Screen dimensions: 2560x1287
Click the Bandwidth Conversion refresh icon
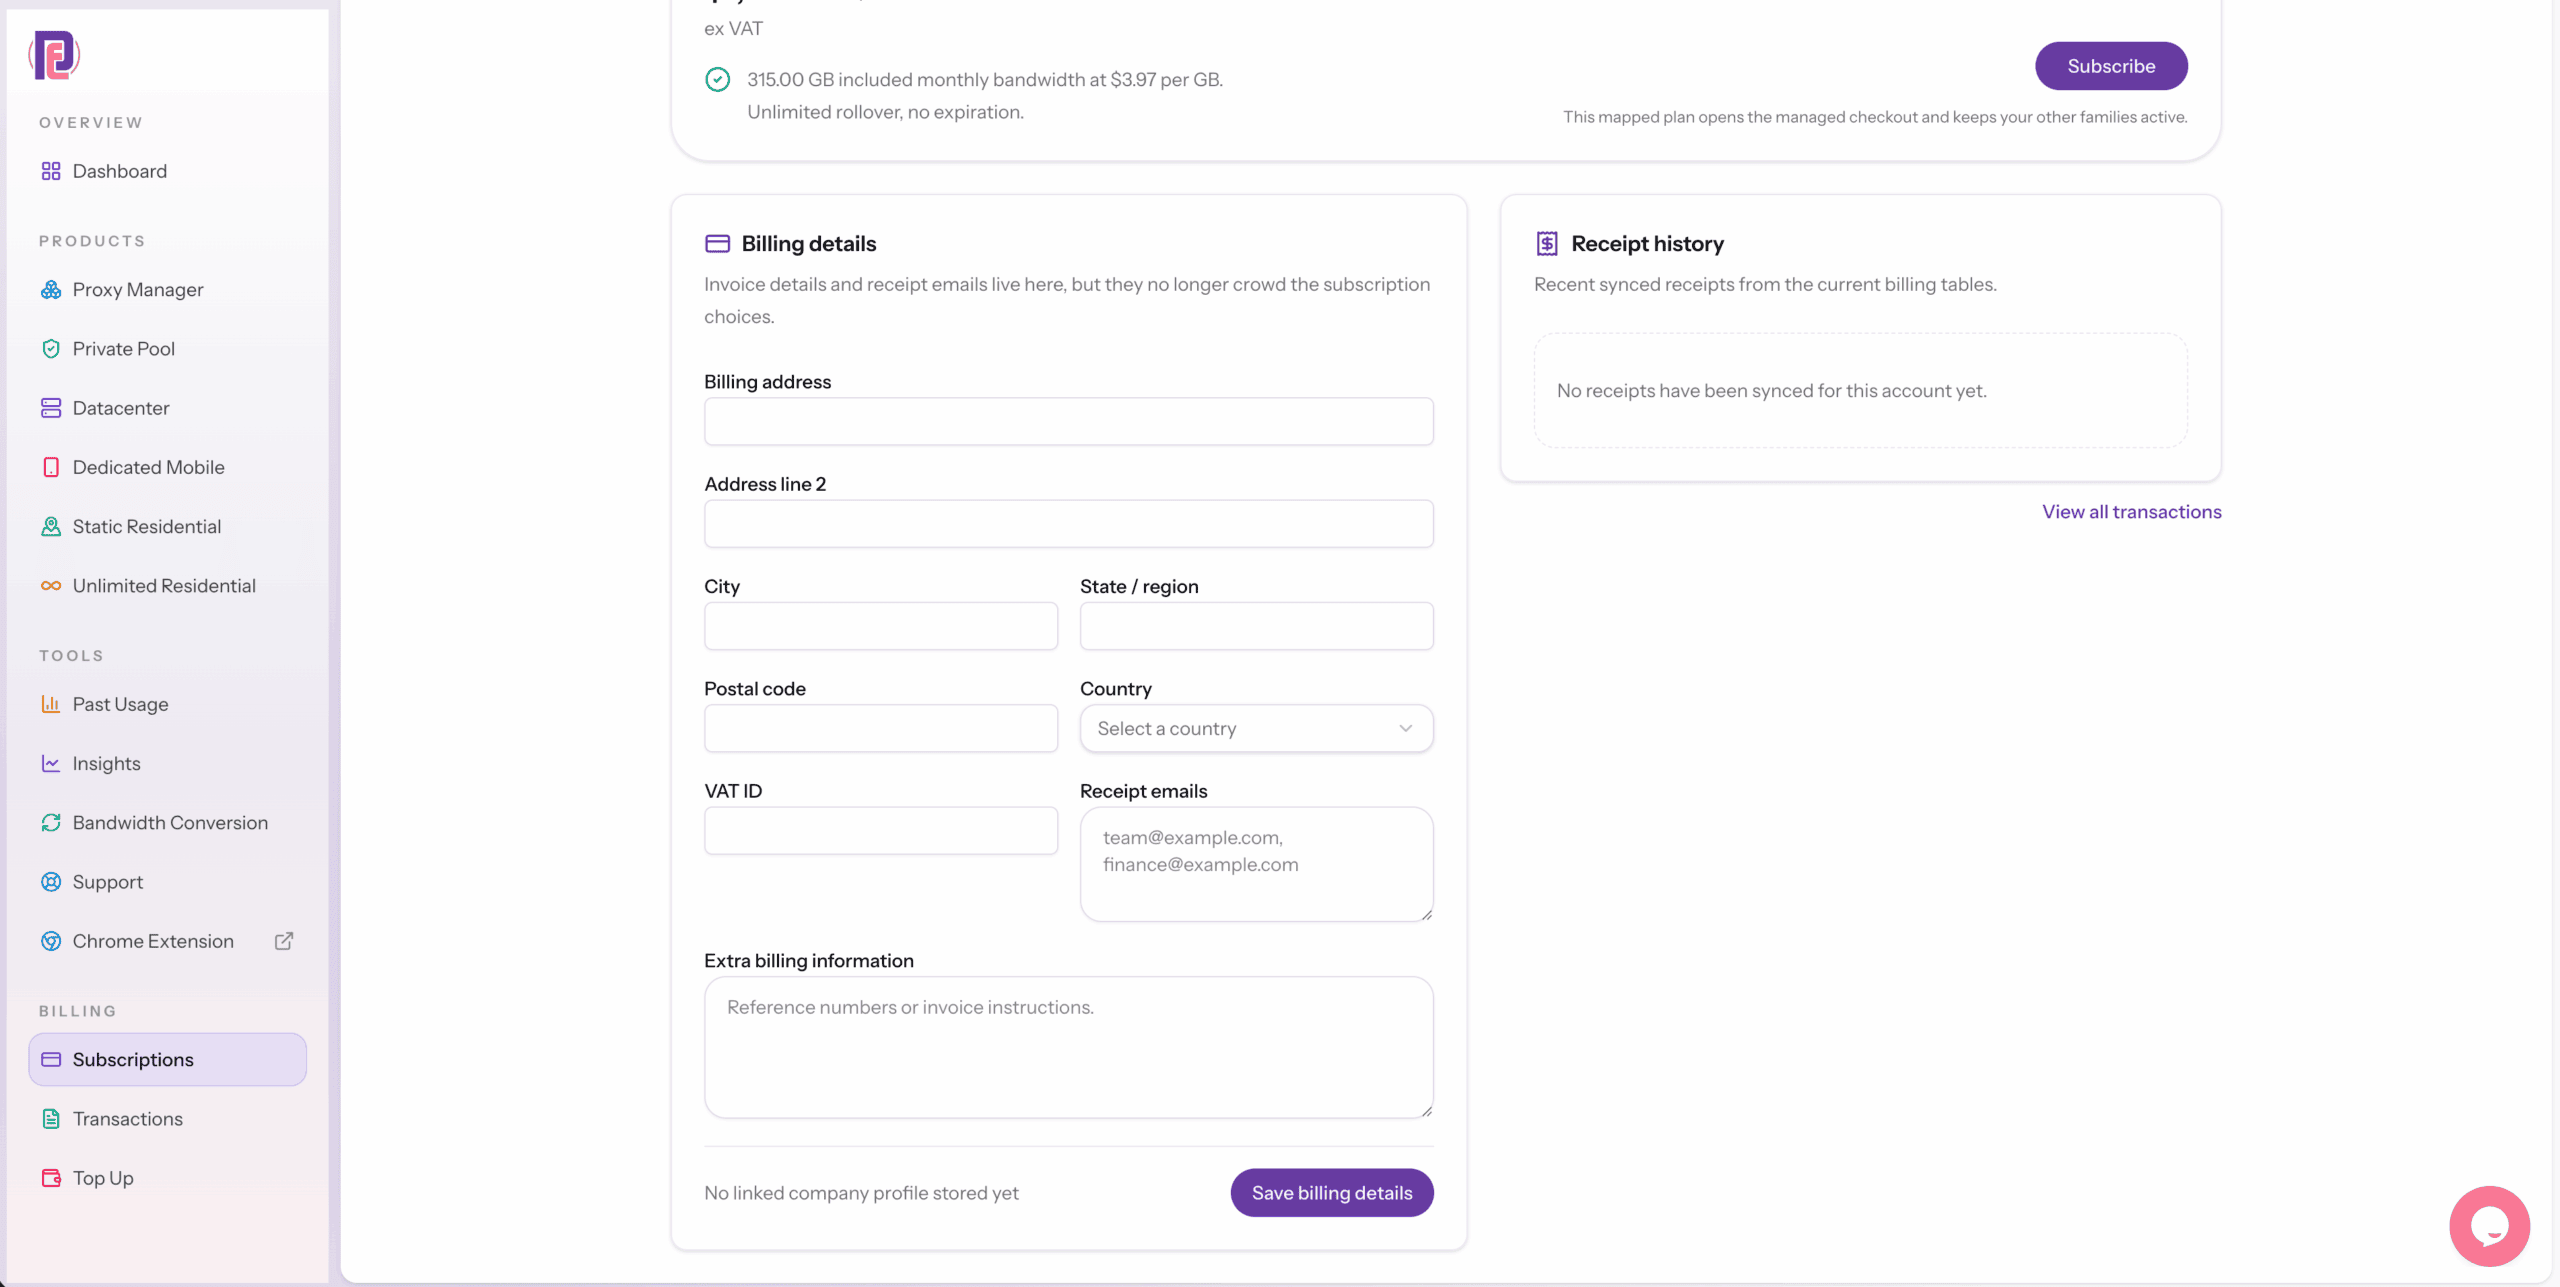(x=51, y=823)
